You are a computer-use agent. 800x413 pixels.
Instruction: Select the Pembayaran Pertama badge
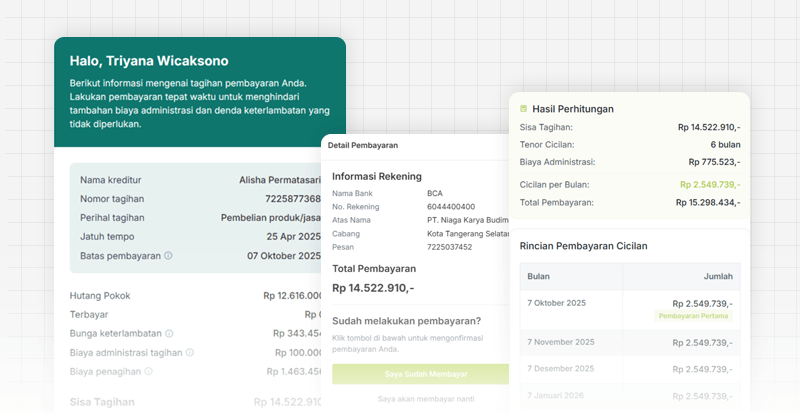(x=694, y=316)
